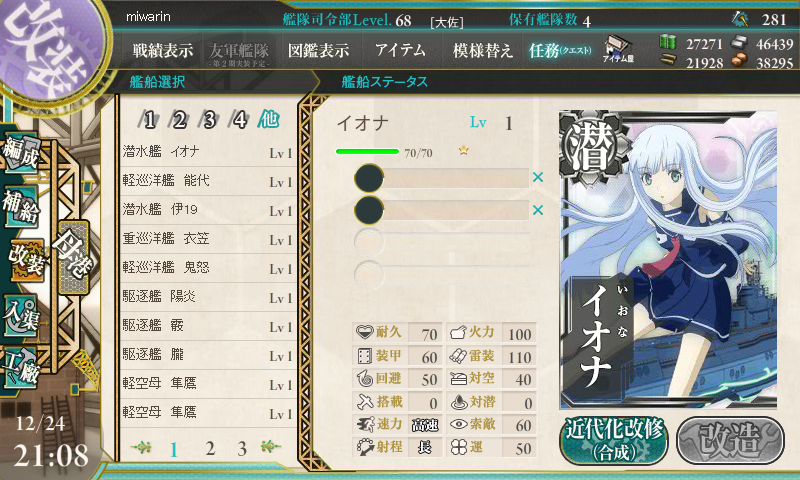Remove equipment with second slot X

click(x=538, y=210)
